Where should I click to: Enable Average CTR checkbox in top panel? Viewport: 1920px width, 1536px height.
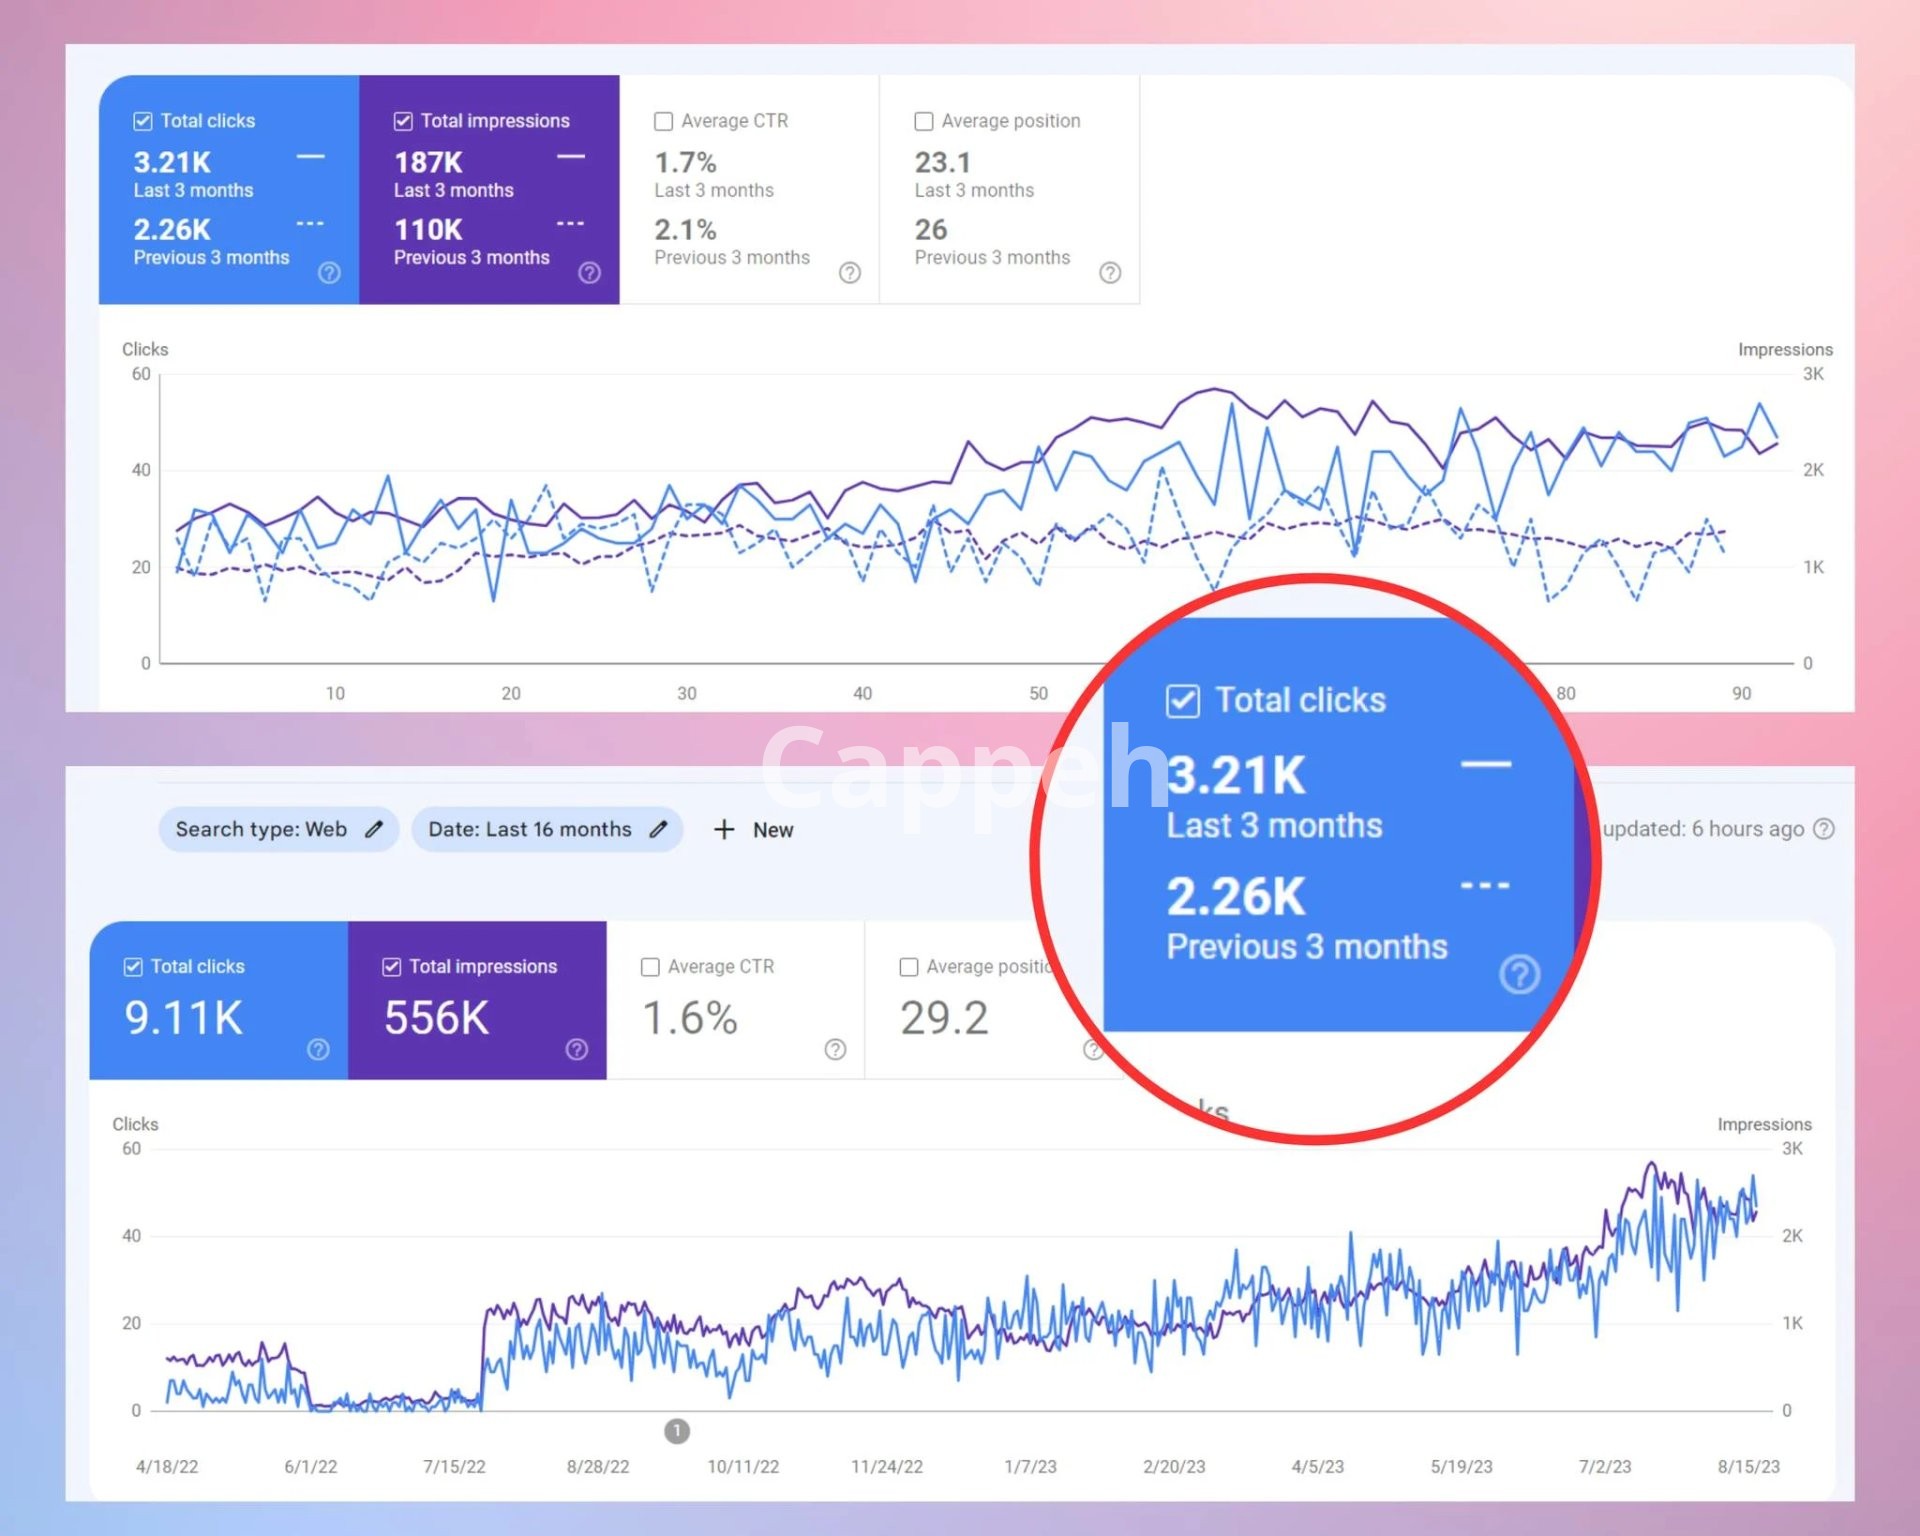tap(663, 121)
